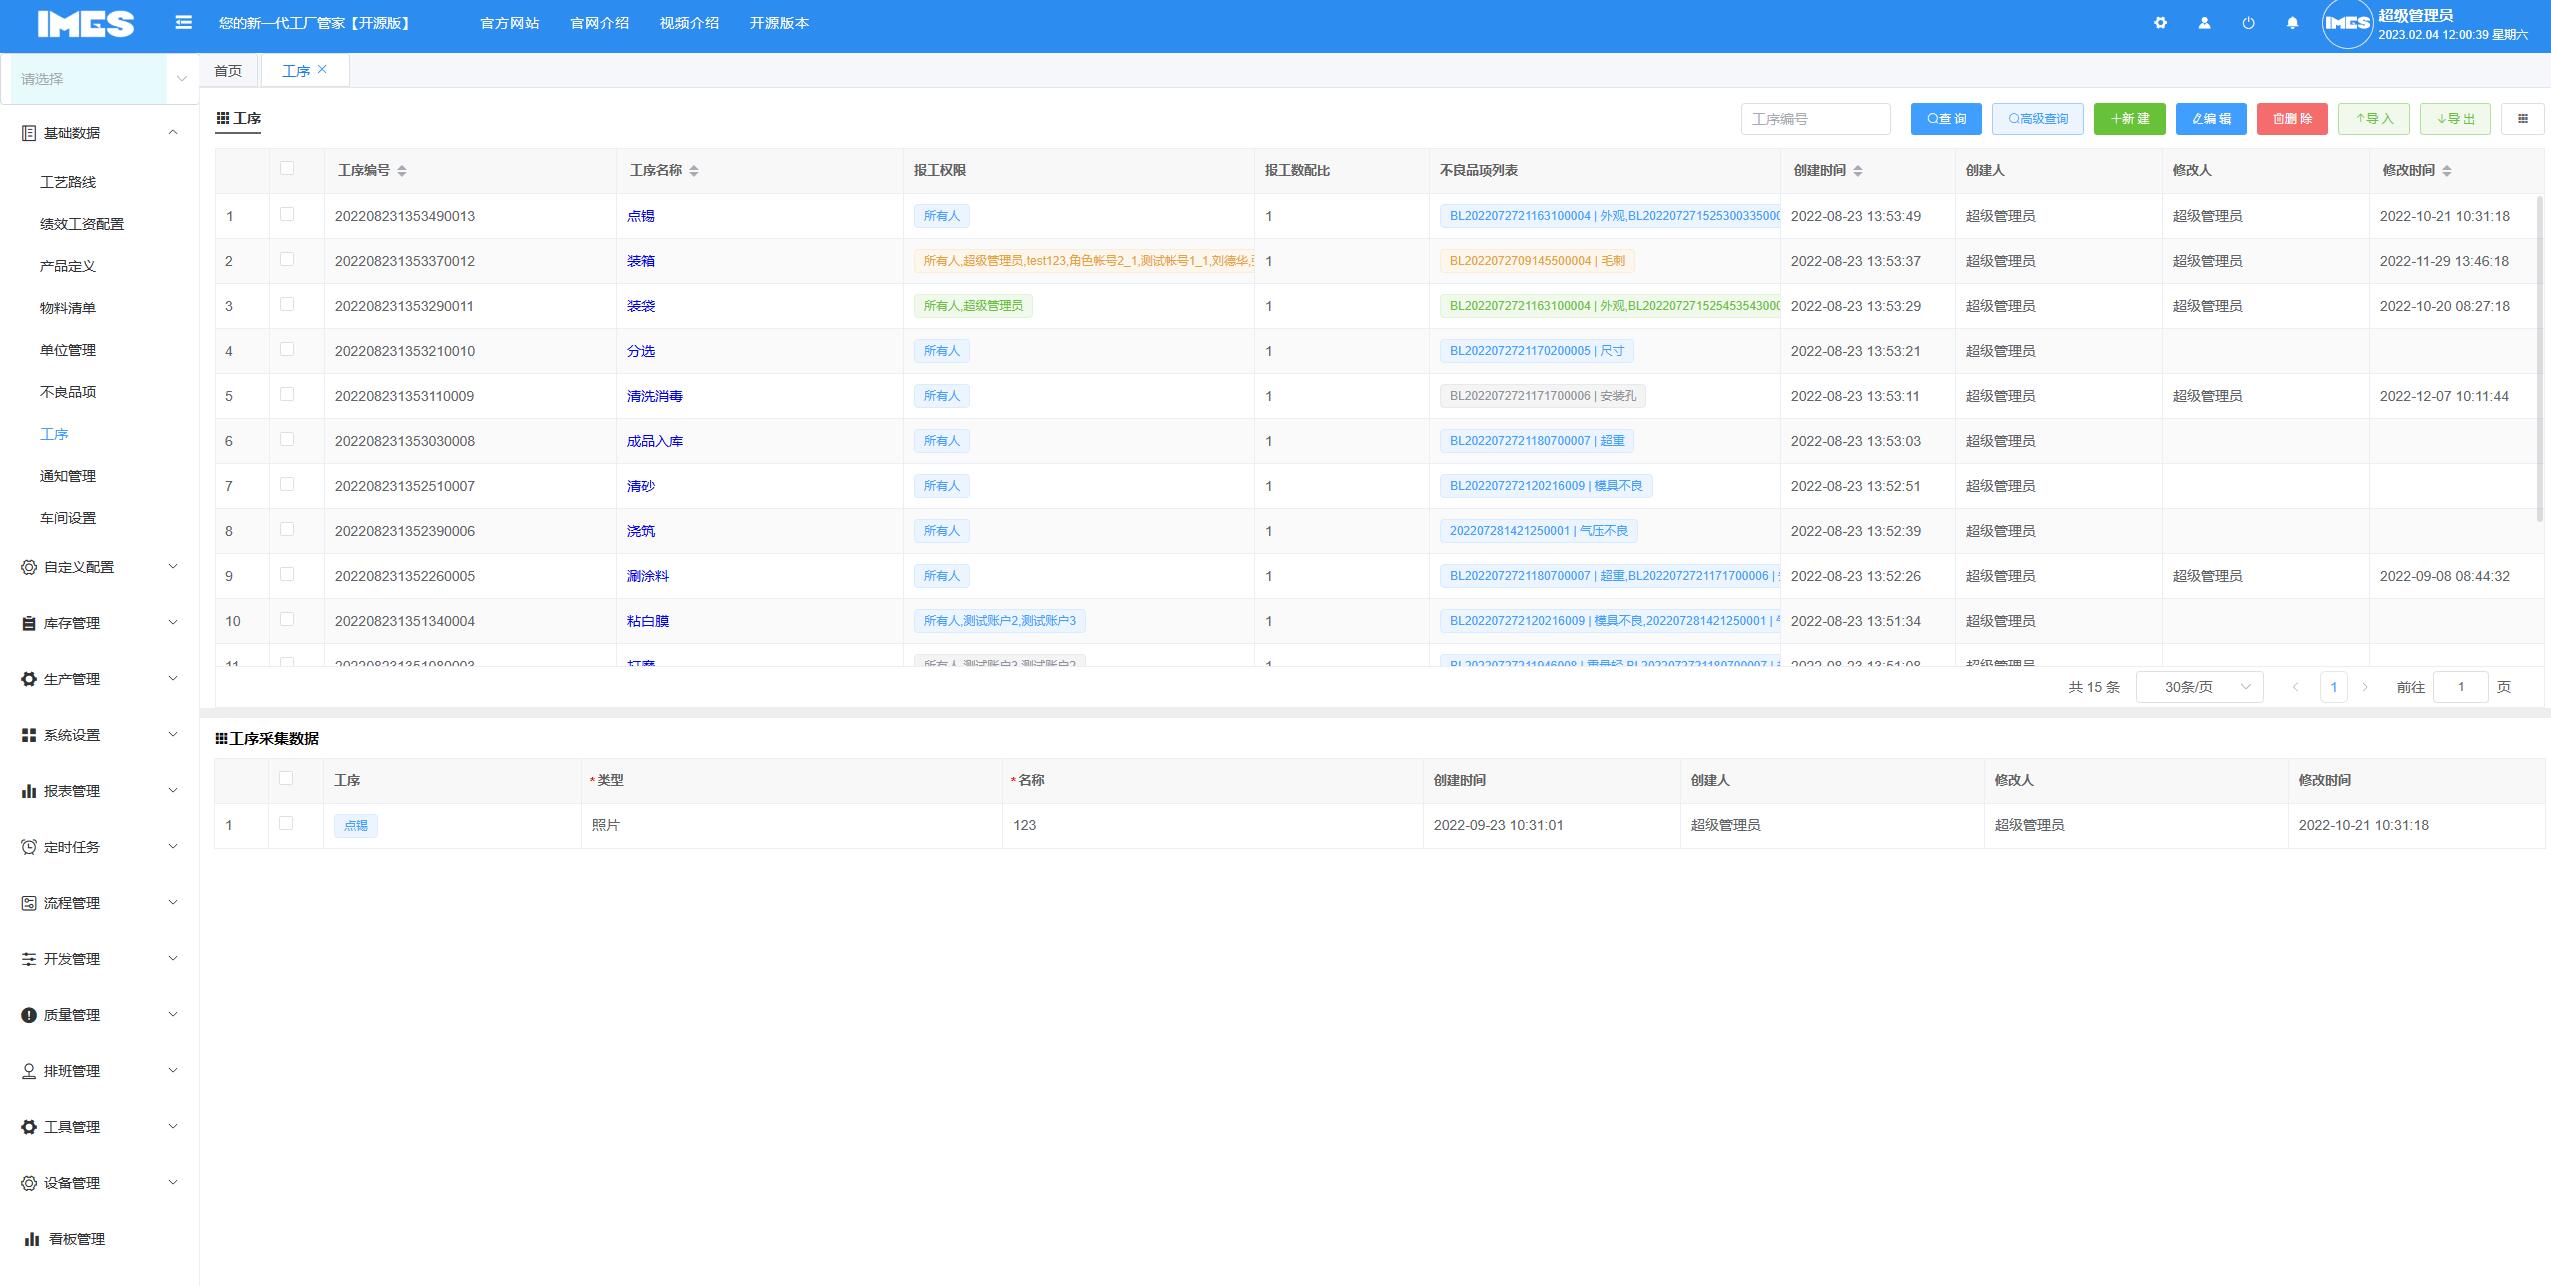Open 不良品项 in sidebar menu
This screenshot has height=1286, width=2551.
tap(68, 392)
